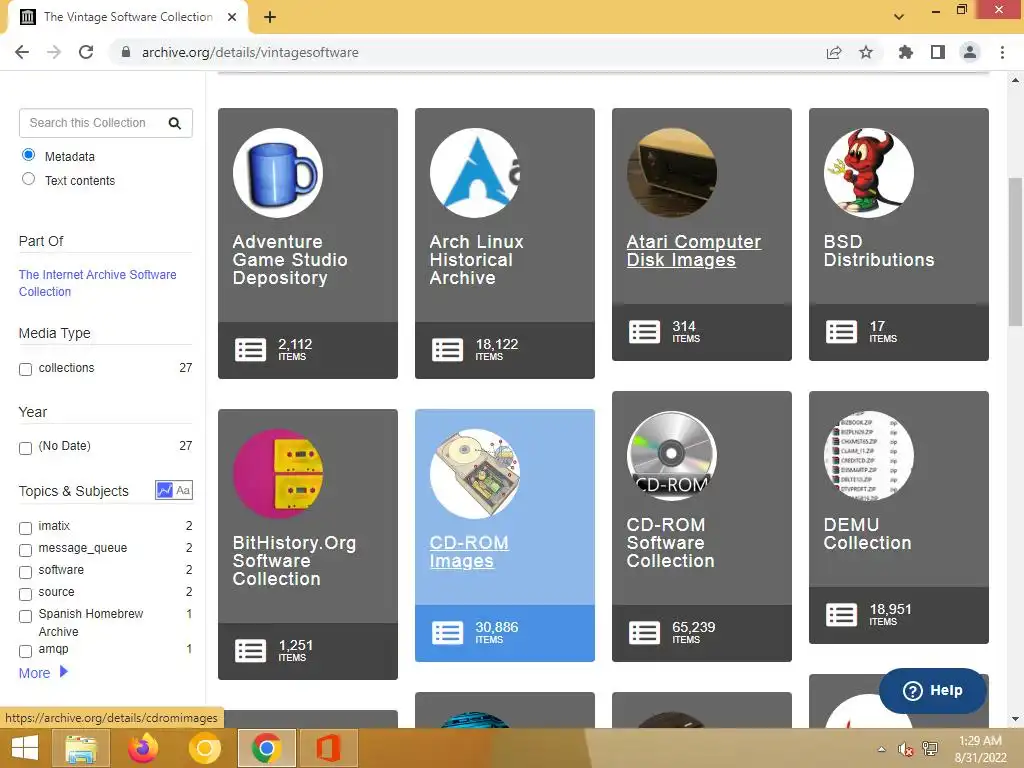Check the imatix topic checkbox
The height and width of the screenshot is (768, 1024).
pos(25,528)
